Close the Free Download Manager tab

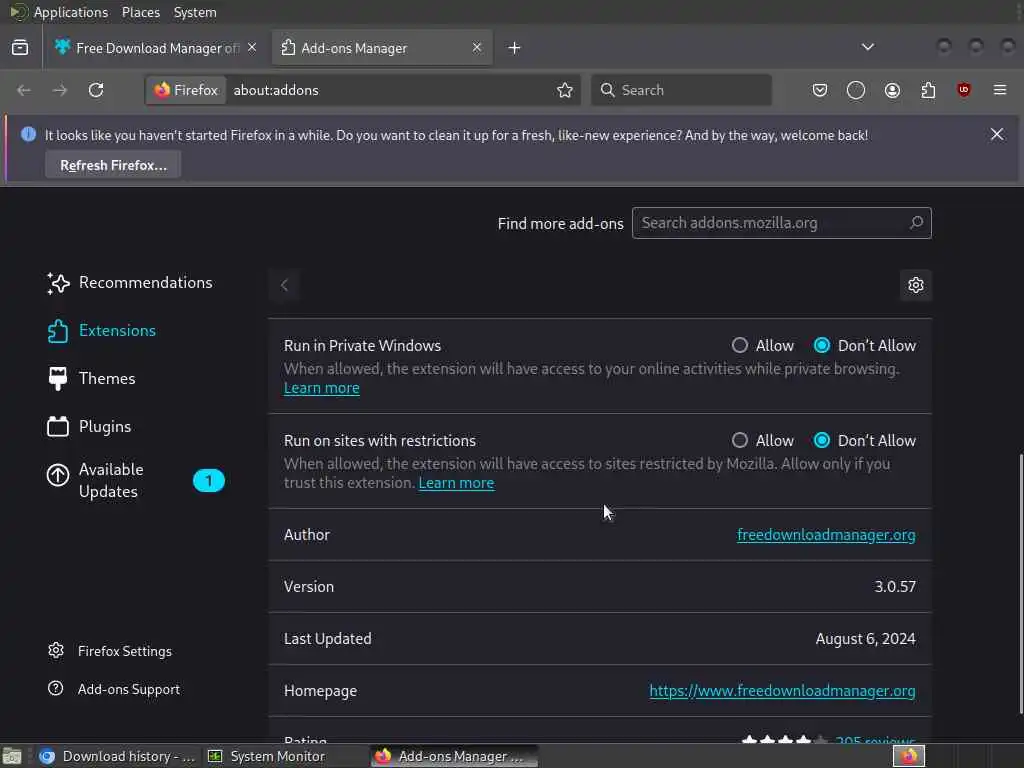click(252, 48)
